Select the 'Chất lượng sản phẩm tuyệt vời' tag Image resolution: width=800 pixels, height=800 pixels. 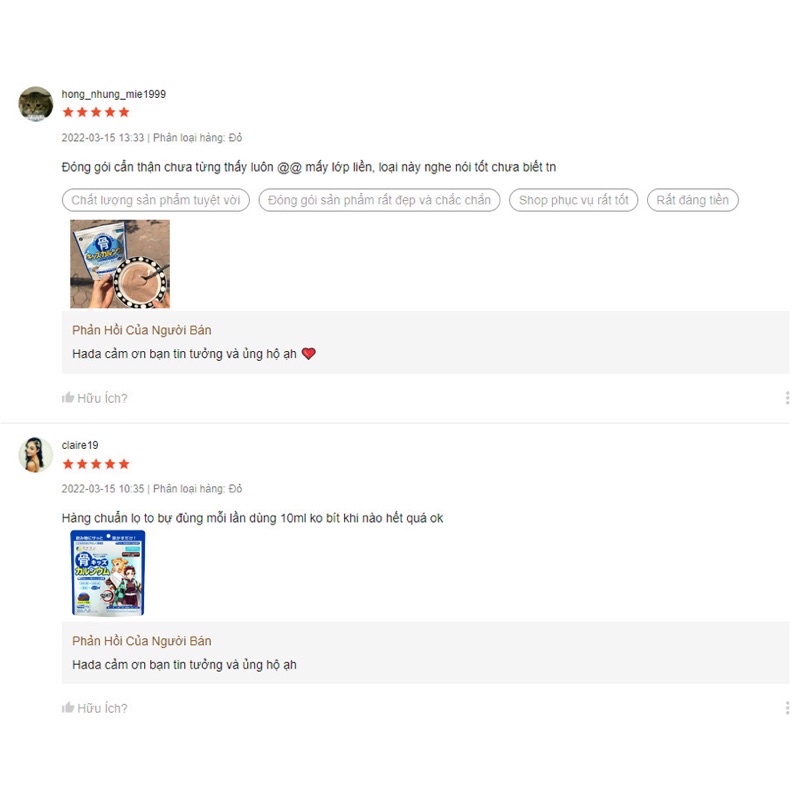pos(156,200)
